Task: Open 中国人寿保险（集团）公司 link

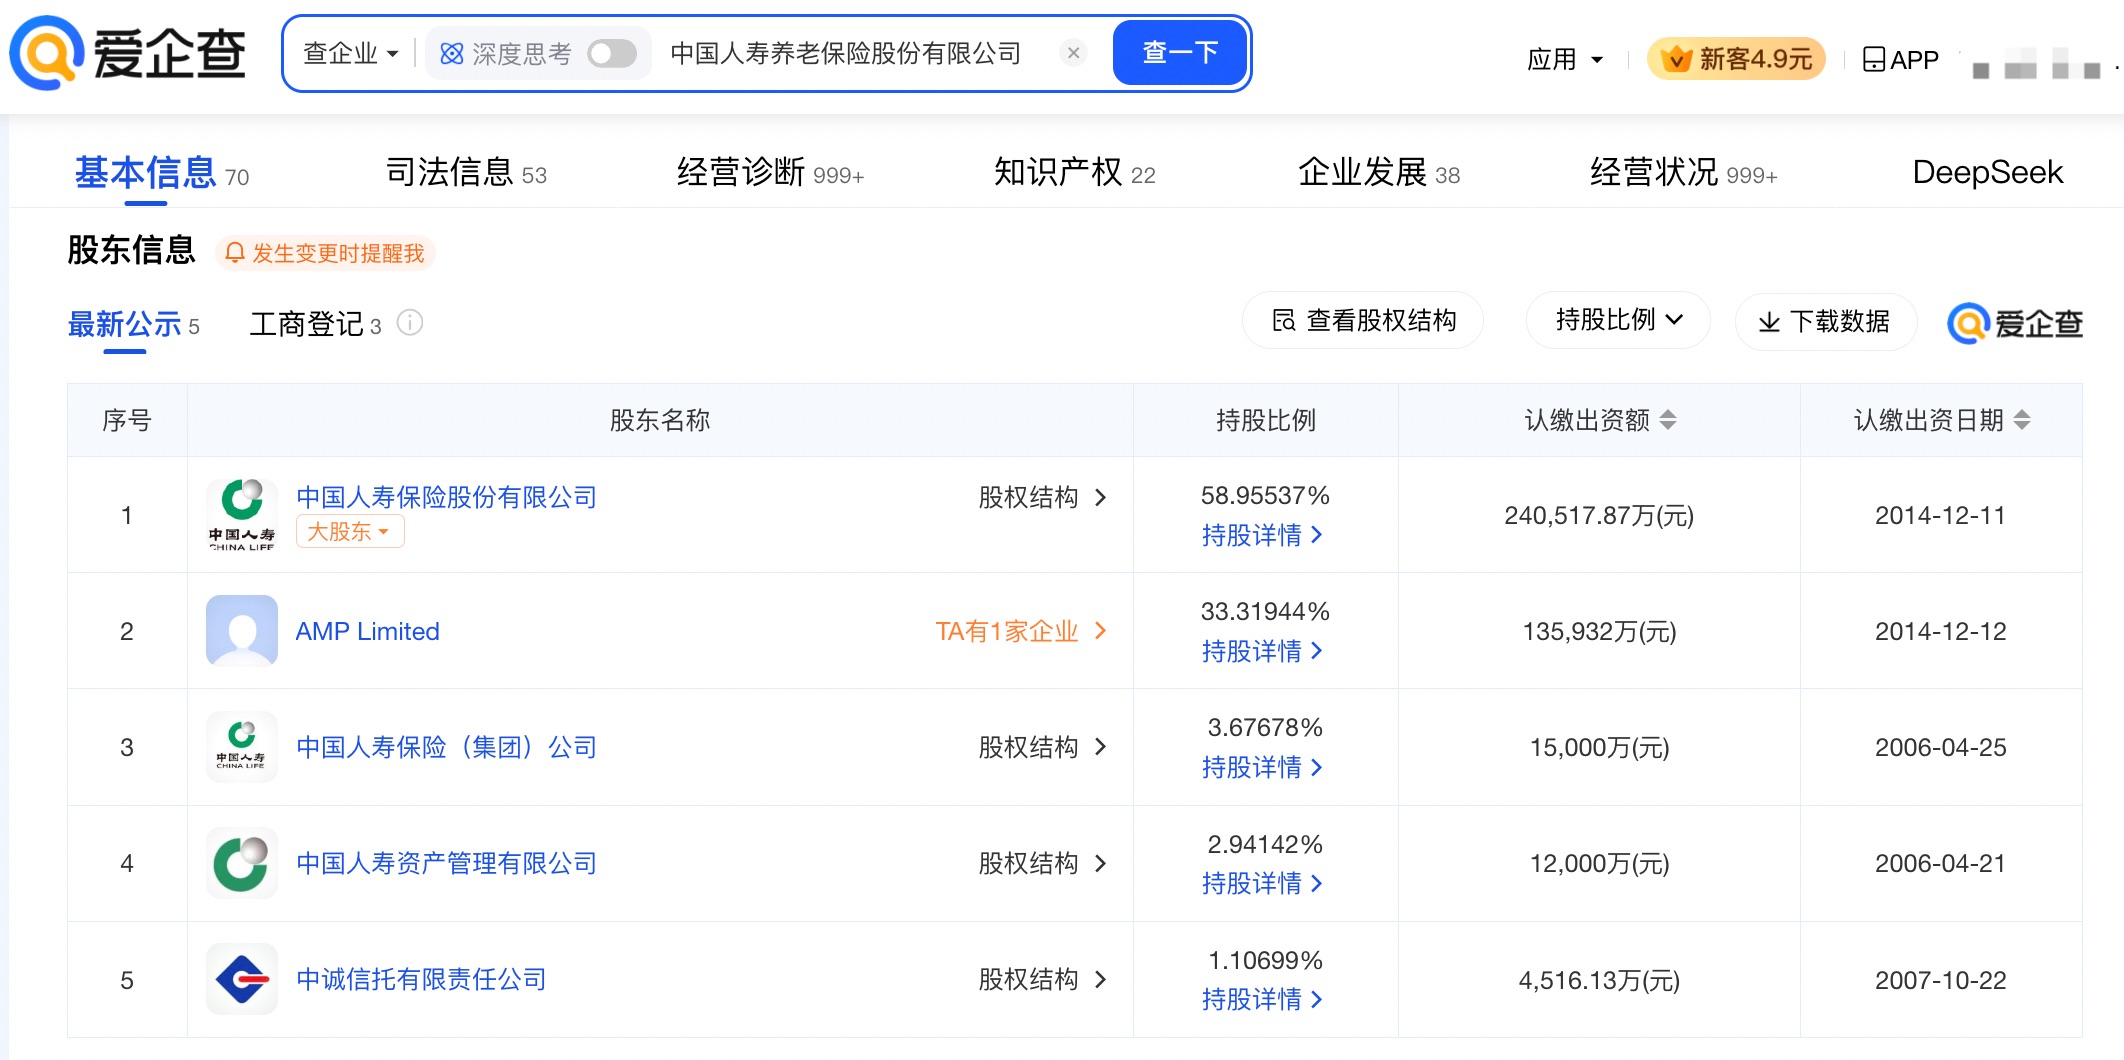Action: pos(446,747)
